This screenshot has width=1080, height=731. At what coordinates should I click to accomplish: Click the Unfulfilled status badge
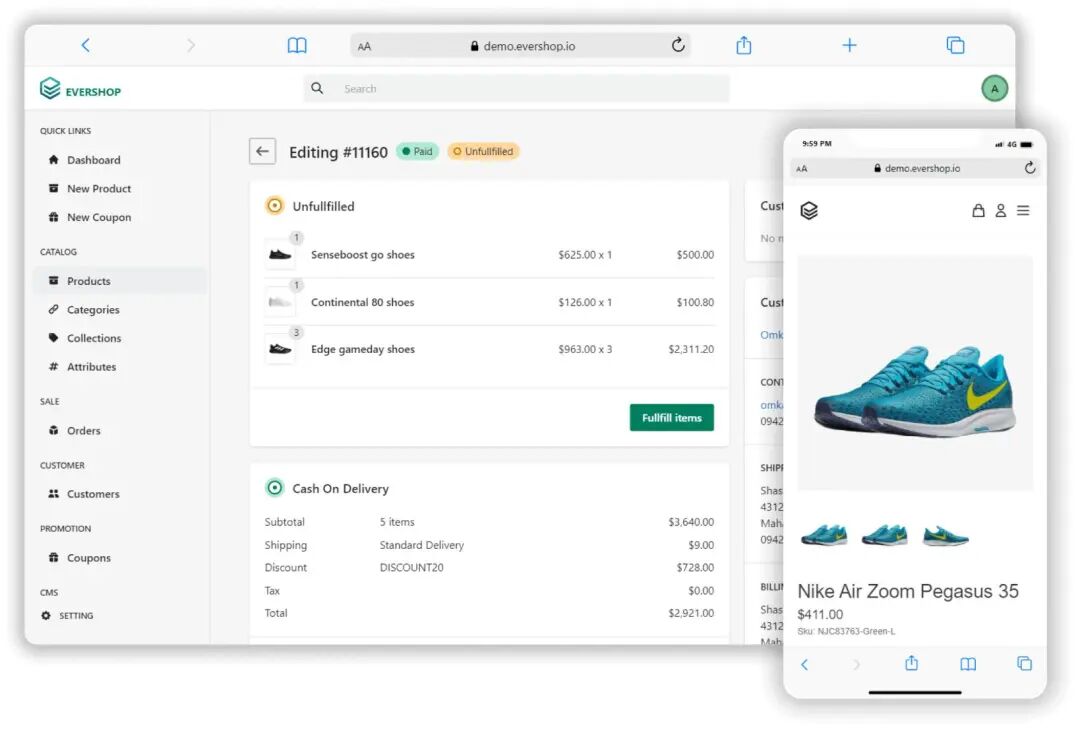(485, 151)
